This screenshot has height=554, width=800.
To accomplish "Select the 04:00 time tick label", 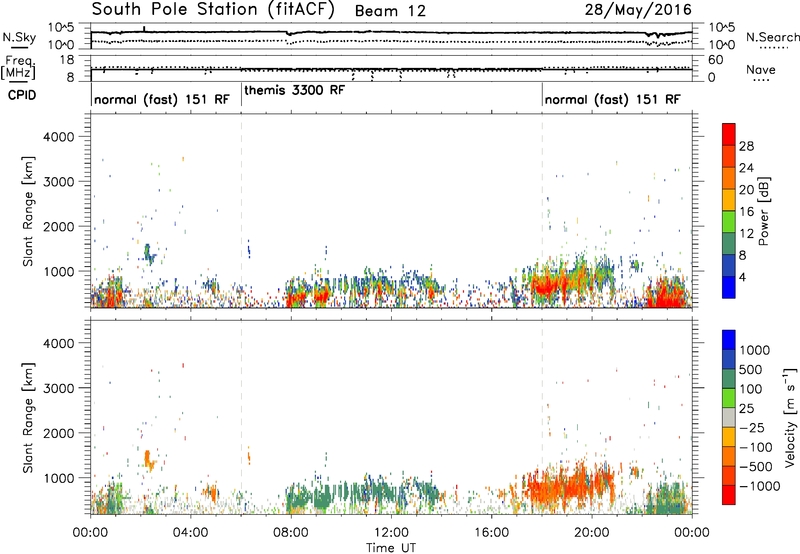I will pyautogui.click(x=190, y=533).
